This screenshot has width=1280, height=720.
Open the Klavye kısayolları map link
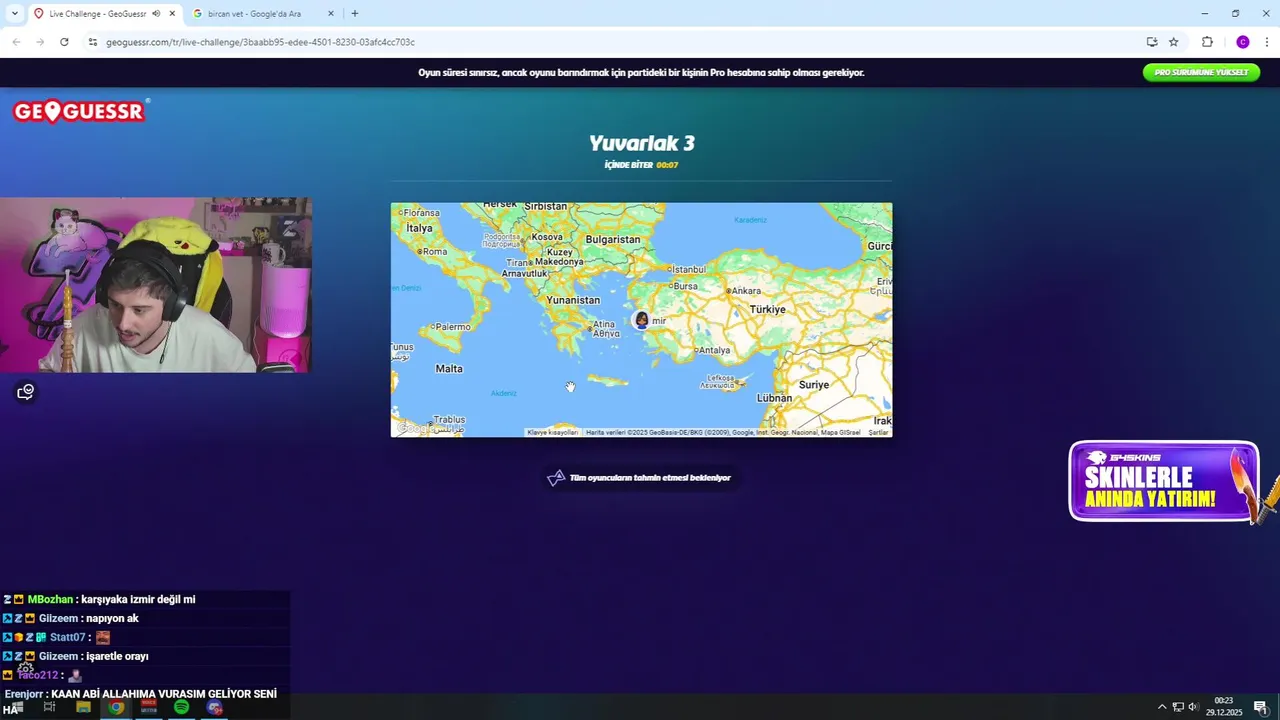tap(553, 432)
